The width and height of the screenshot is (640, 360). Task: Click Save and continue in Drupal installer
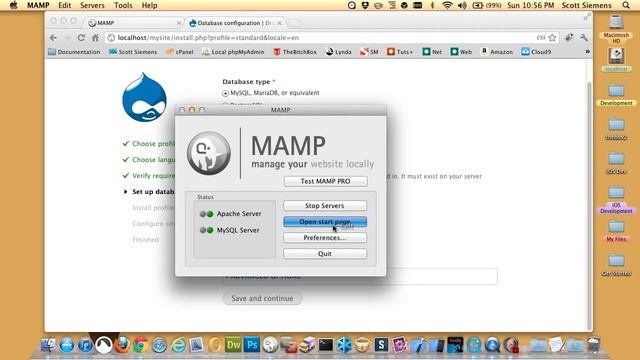coord(262,298)
